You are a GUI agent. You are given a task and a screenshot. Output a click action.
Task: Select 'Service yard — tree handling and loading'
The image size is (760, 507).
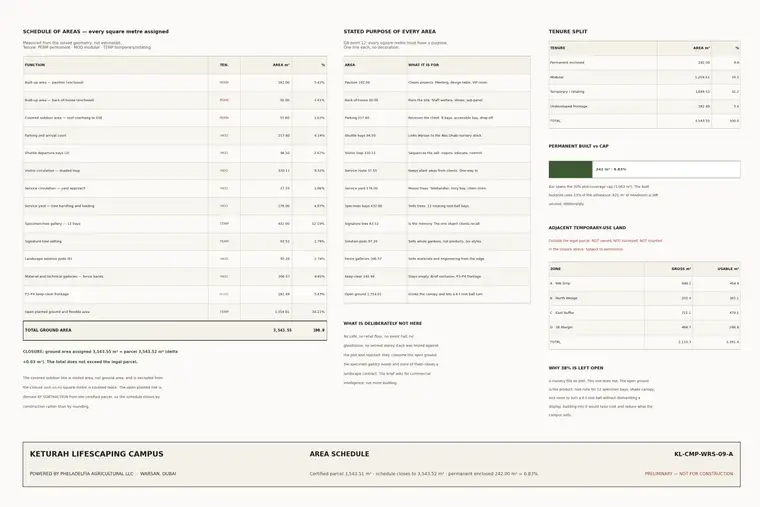click(x=60, y=206)
